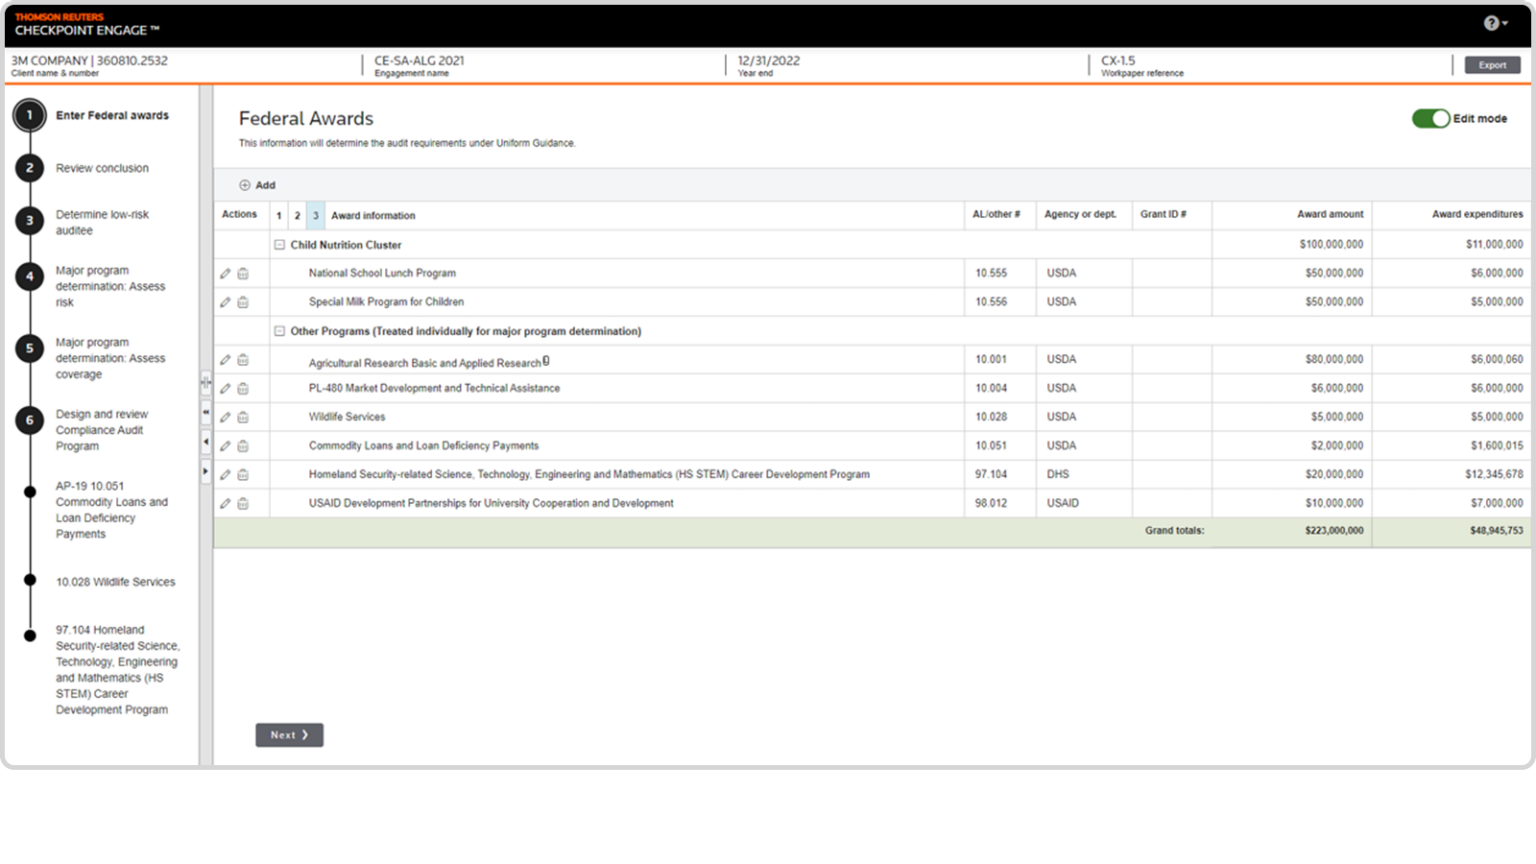Viewport: 1536px width, 864px height.
Task: Edit the PL-480 Market Development award row
Action: pyautogui.click(x=225, y=389)
